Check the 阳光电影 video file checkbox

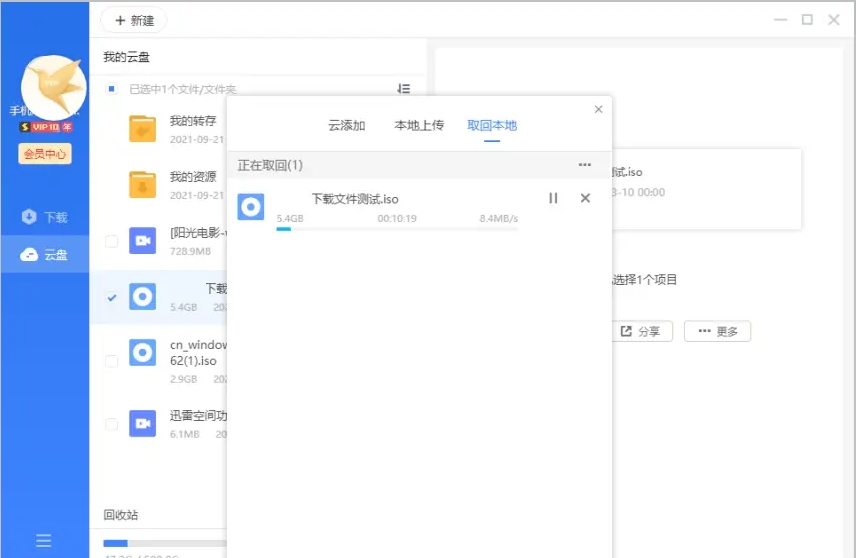[111, 241]
